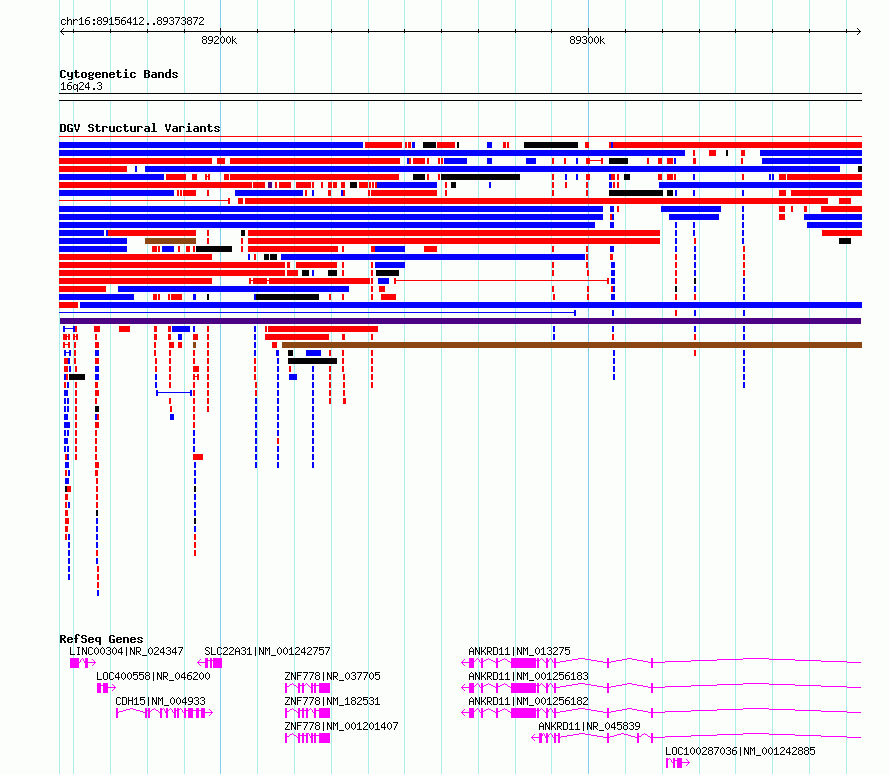Click the long purple structural variant bar

point(460,321)
